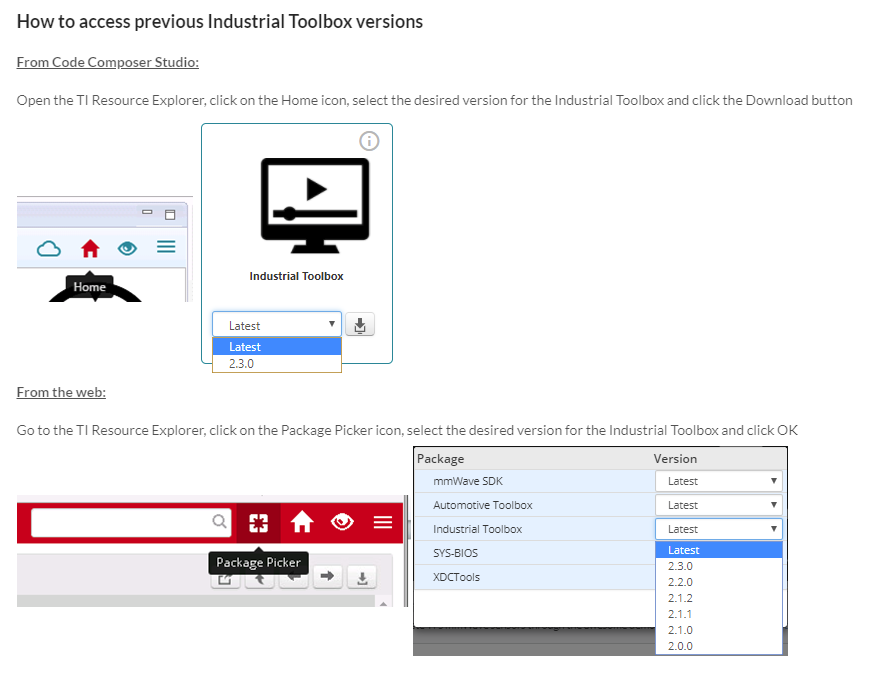
Task: Click the Package column header
Action: click(440, 458)
